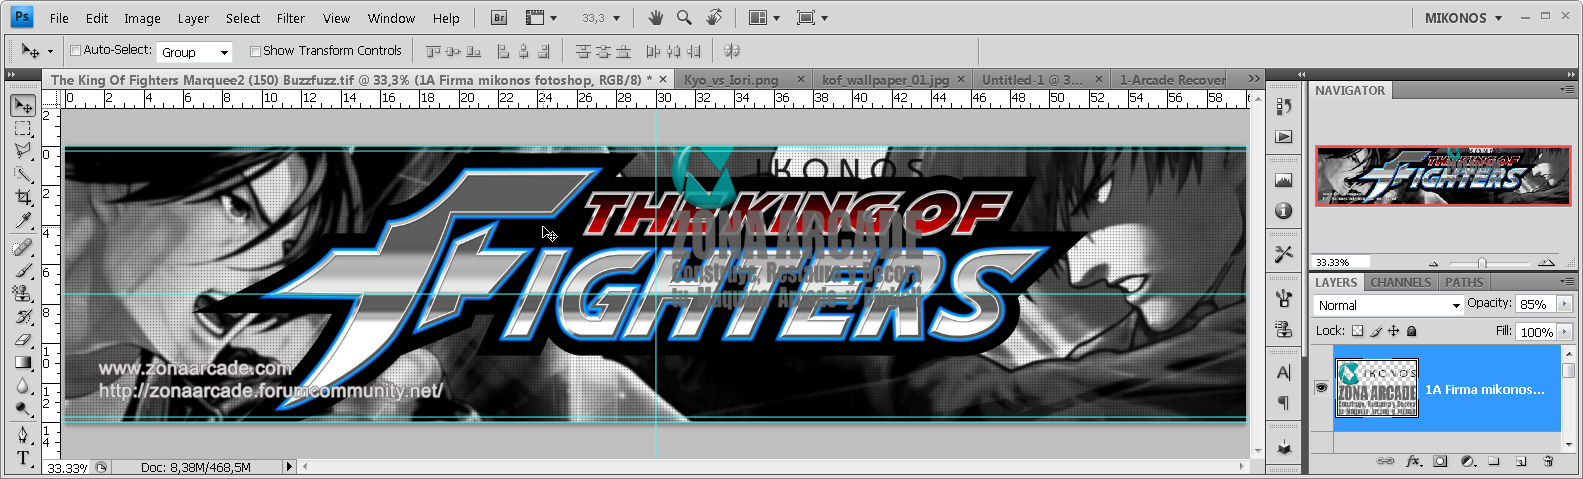Click Auto-Align Layers icon in options bar
The height and width of the screenshot is (479, 1583).
tap(732, 51)
